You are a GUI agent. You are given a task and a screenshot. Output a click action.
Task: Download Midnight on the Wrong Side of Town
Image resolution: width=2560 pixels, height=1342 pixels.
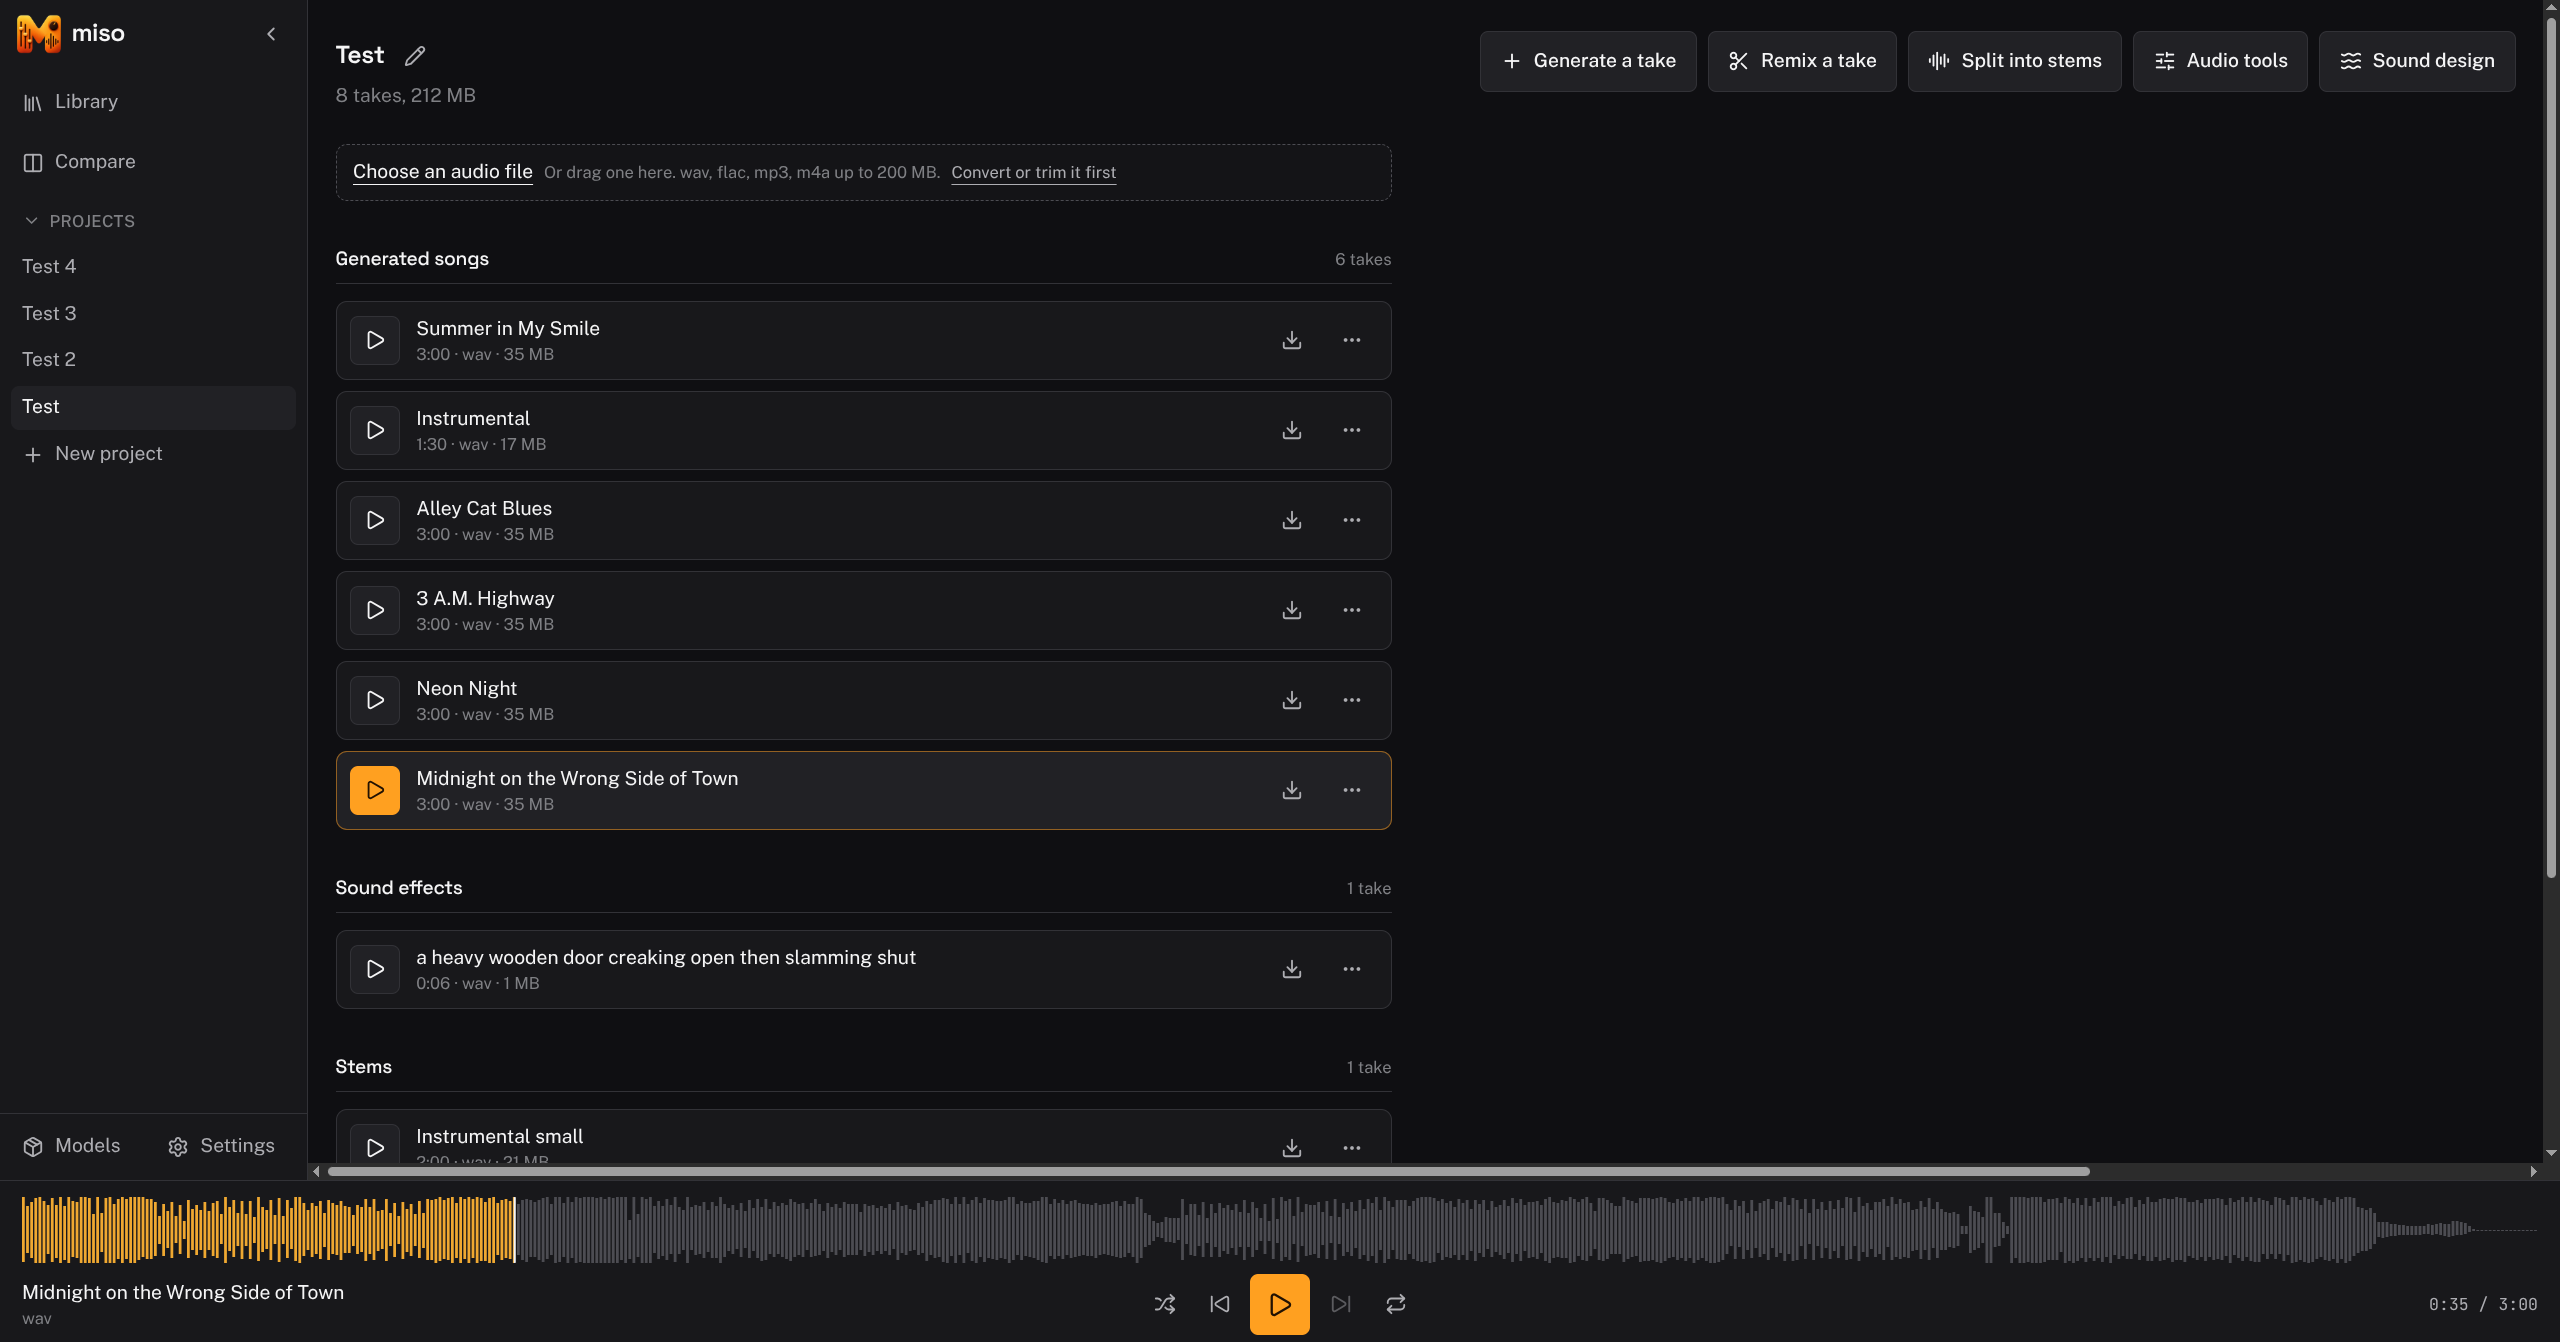tap(1292, 791)
